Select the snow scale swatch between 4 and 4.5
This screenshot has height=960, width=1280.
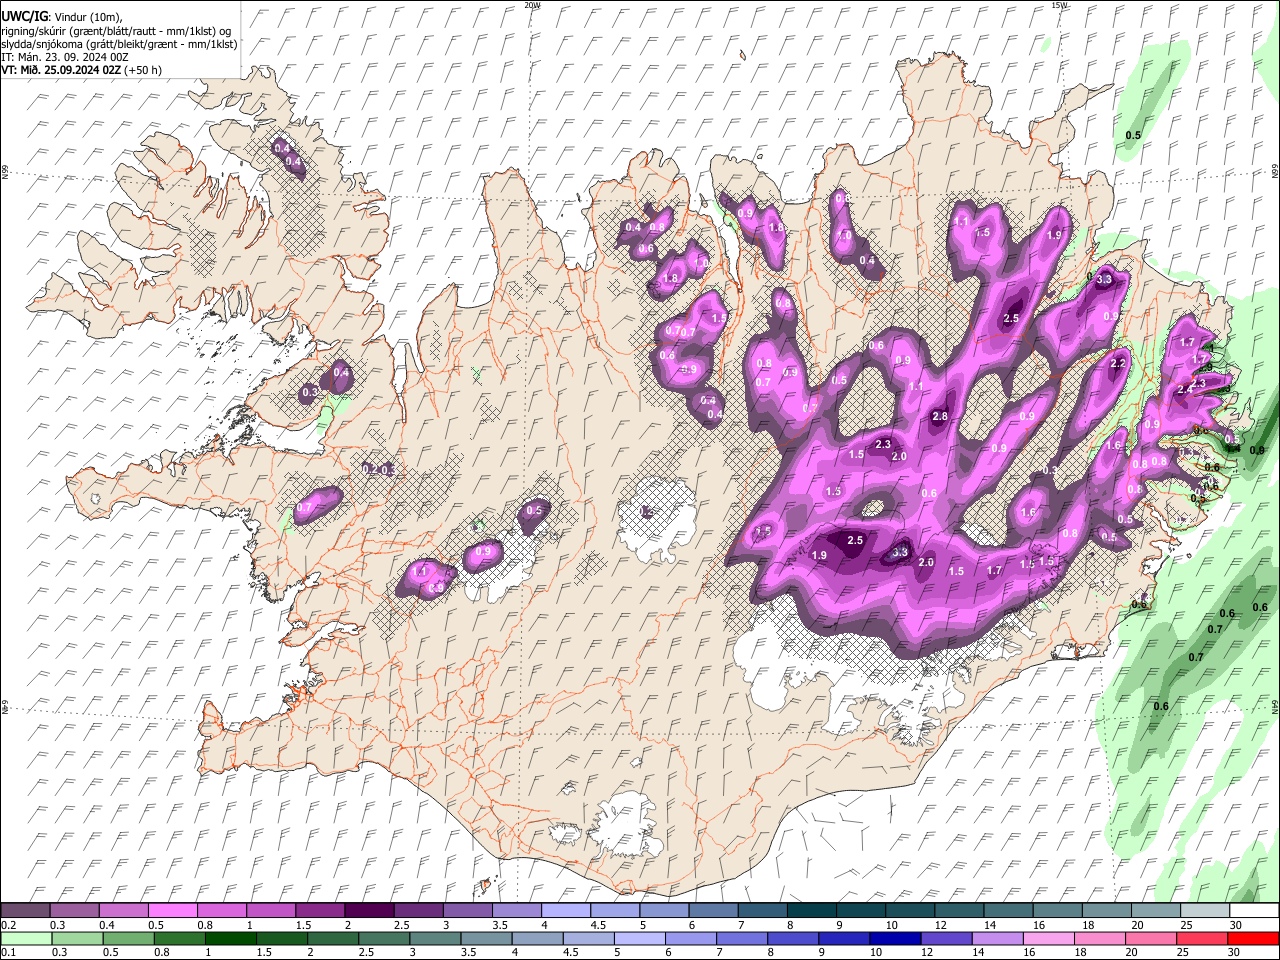(566, 910)
